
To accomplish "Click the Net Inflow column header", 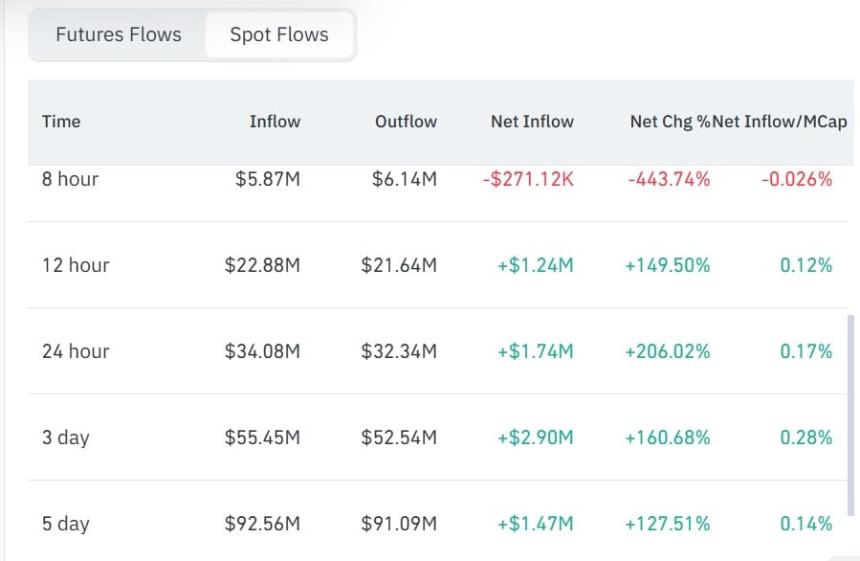I will point(532,121).
